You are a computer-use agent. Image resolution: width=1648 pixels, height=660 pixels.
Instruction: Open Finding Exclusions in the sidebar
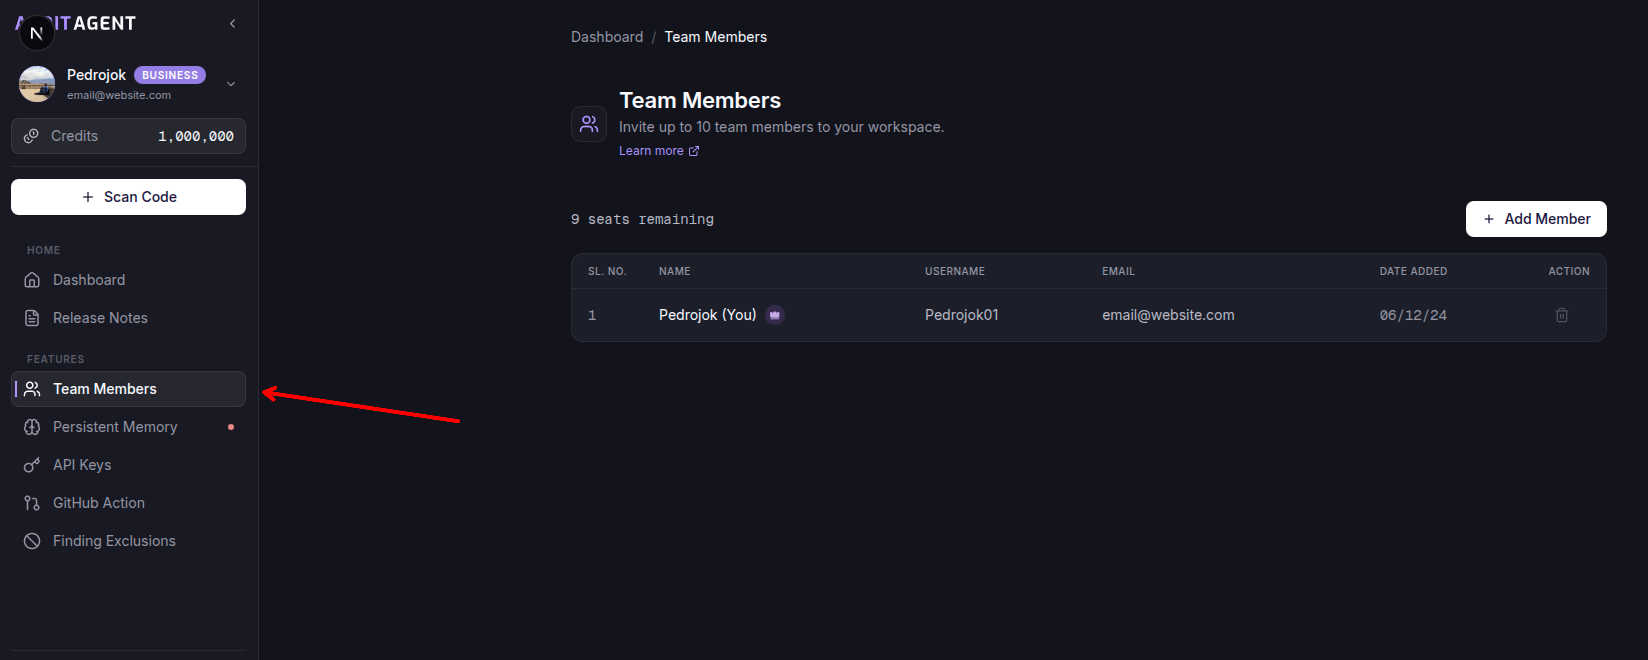(x=128, y=541)
